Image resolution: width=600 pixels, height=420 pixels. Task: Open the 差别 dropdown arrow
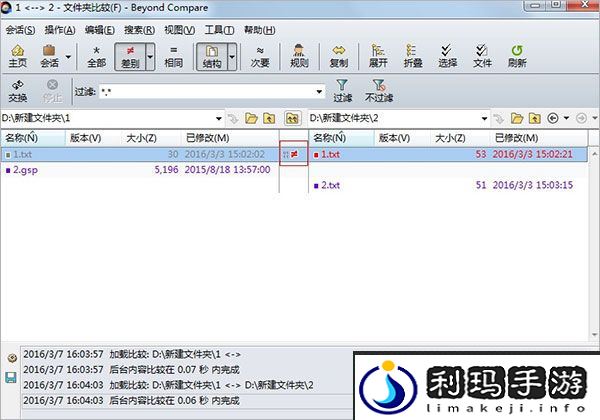point(150,57)
